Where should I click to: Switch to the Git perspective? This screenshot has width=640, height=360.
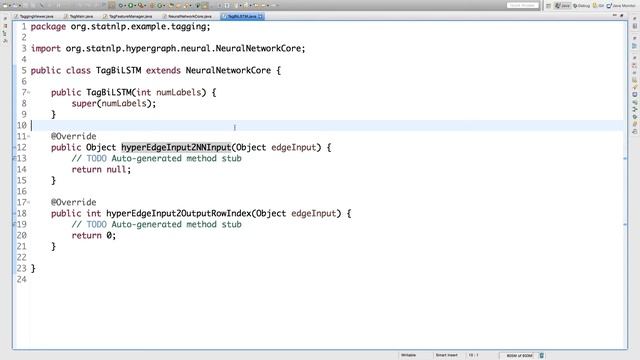(598, 6)
